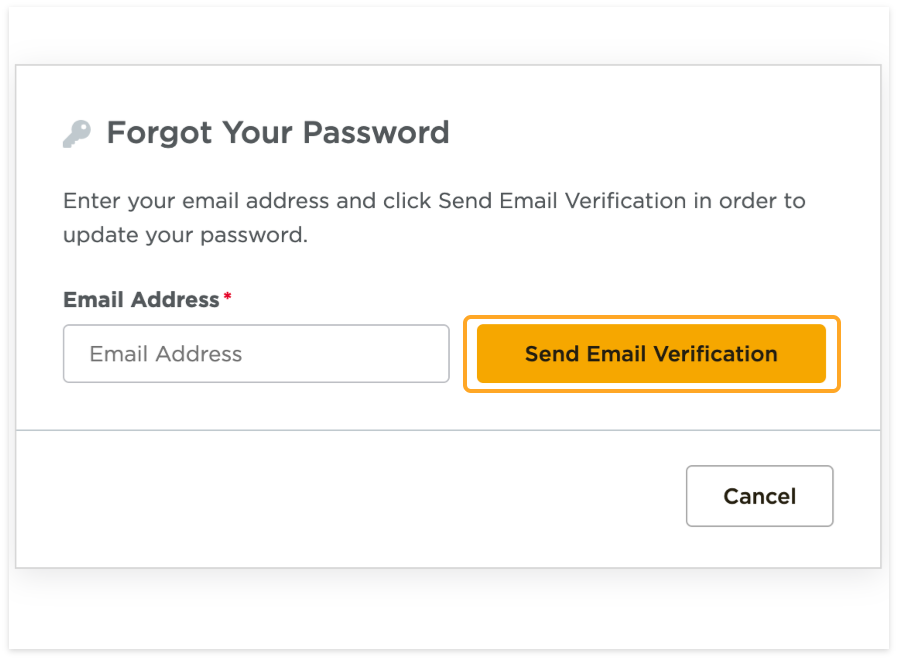
Task: Click the Forgot Your Password heading
Action: (279, 132)
